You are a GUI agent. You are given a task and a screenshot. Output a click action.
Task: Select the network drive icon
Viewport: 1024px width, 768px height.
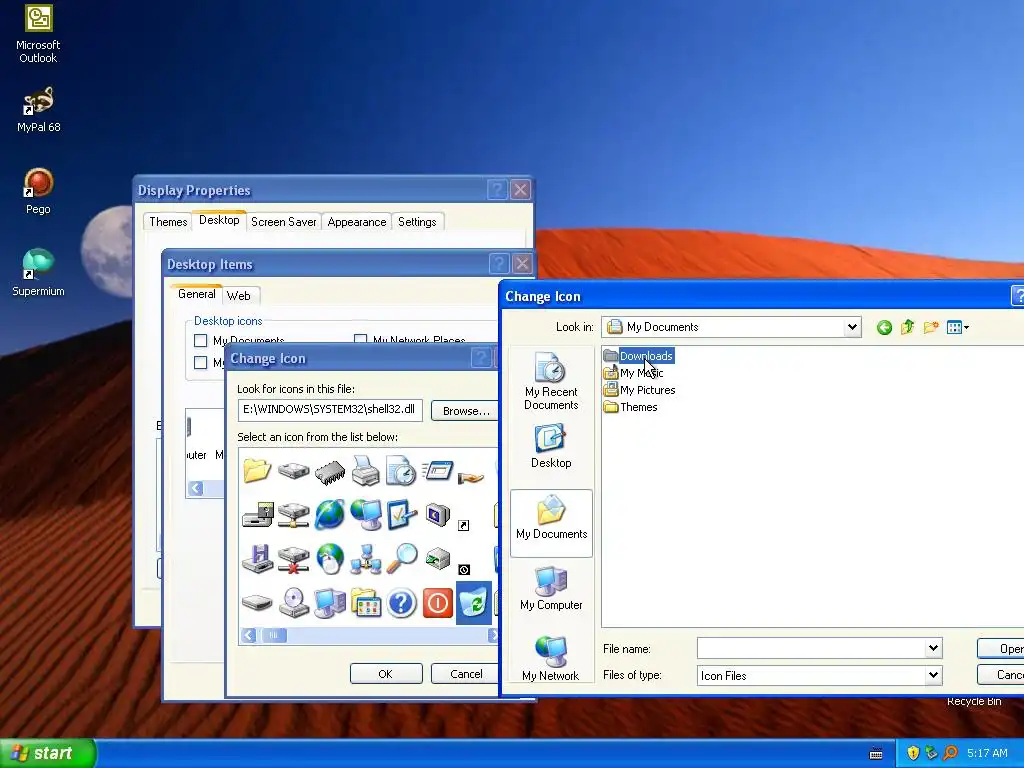pos(294,515)
